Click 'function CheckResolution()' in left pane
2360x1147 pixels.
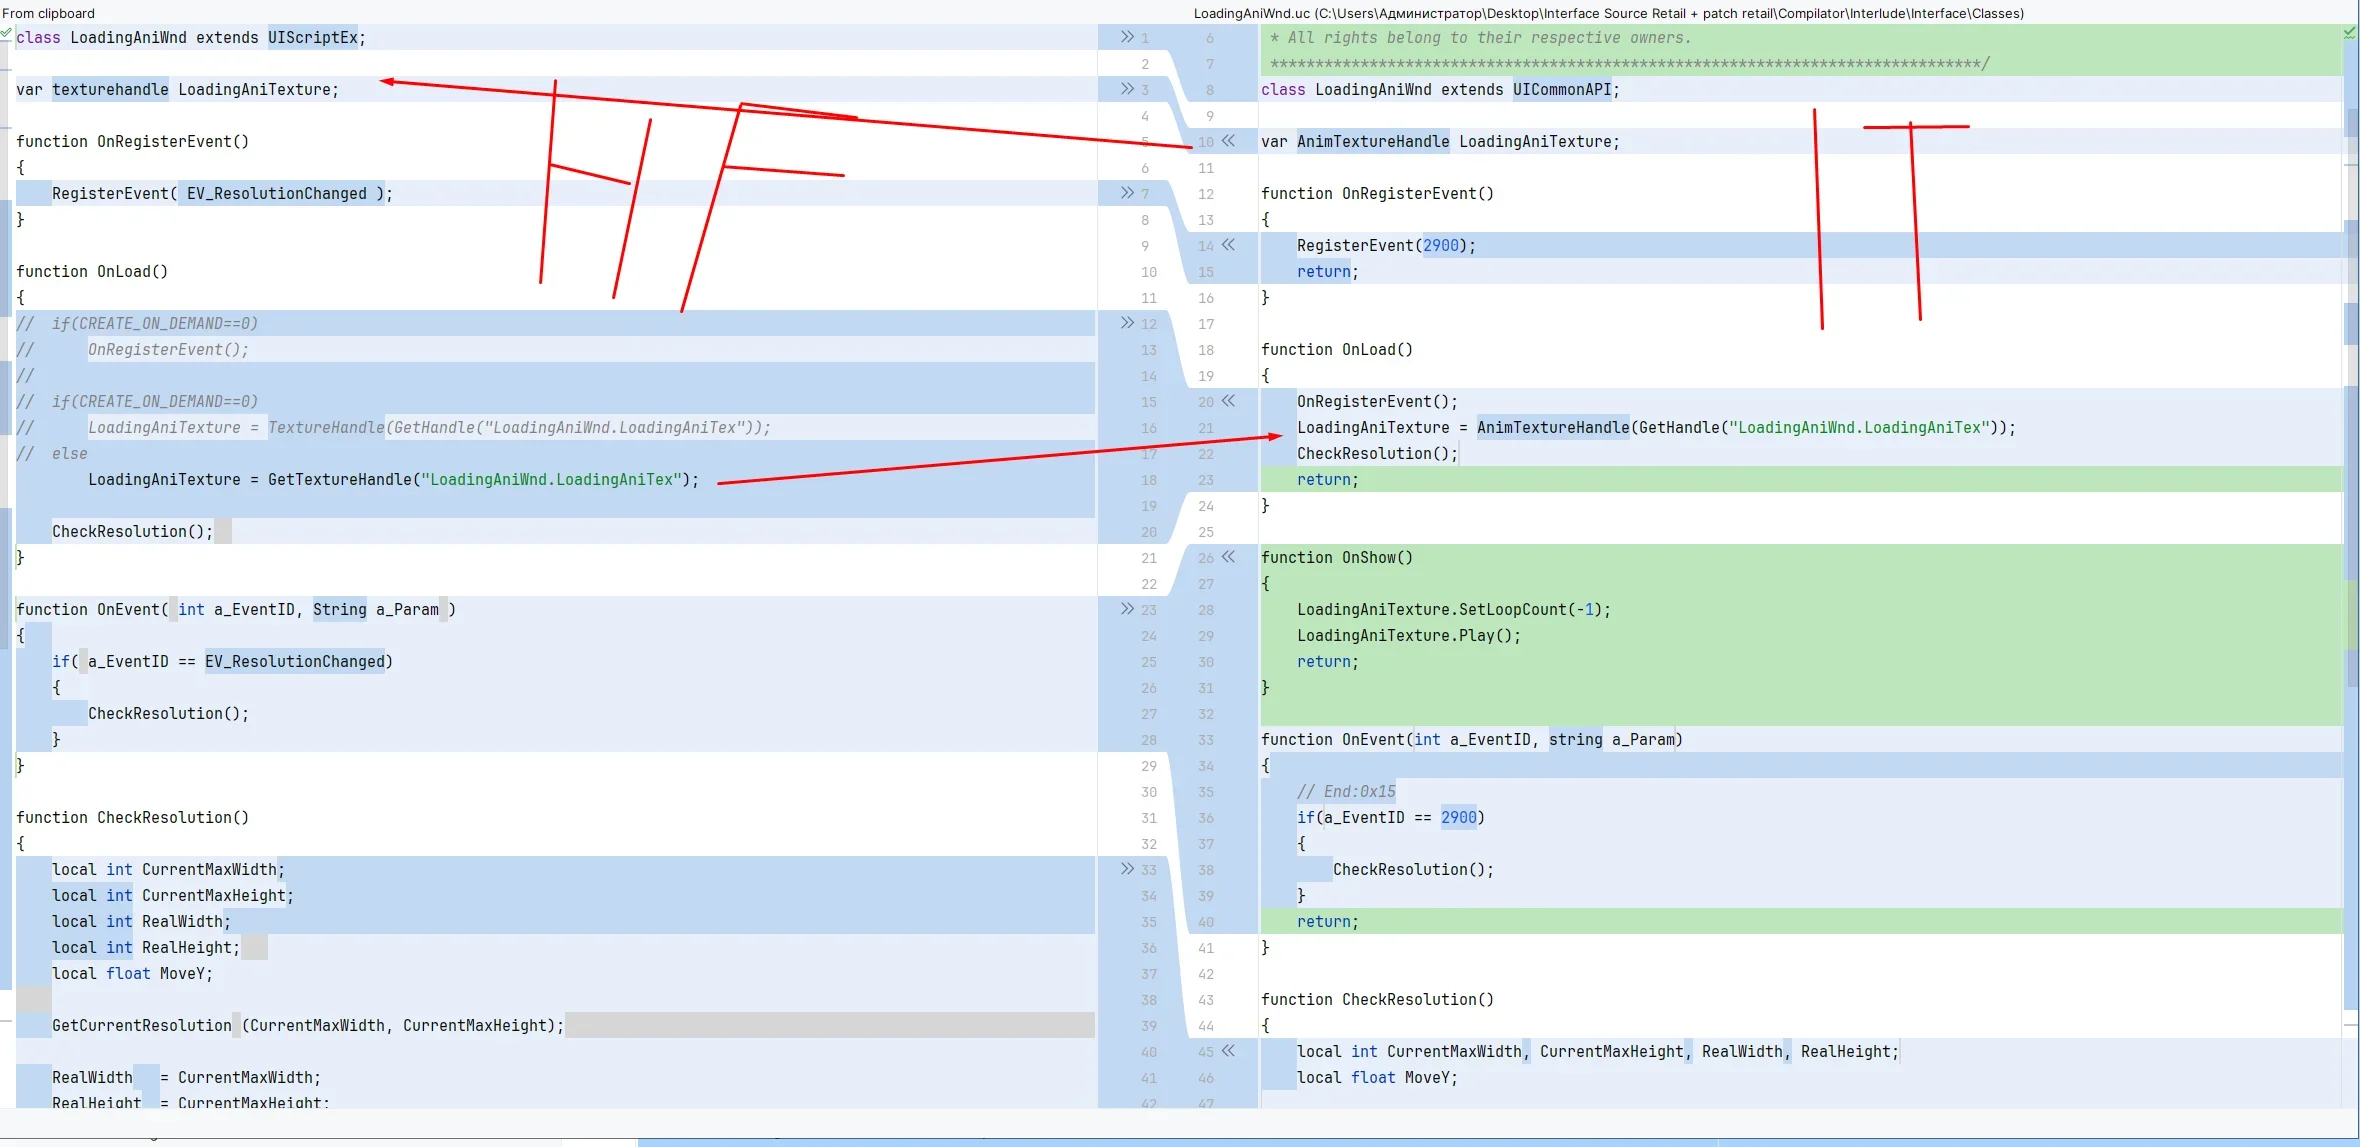click(x=133, y=817)
